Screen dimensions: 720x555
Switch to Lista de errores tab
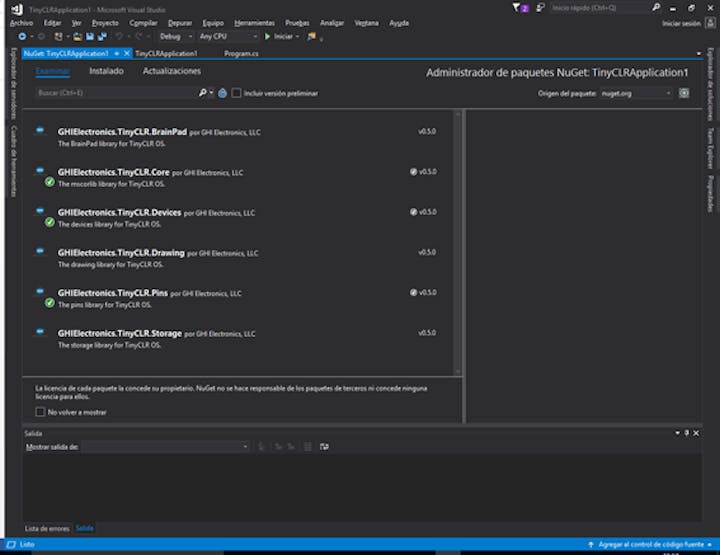[47, 528]
